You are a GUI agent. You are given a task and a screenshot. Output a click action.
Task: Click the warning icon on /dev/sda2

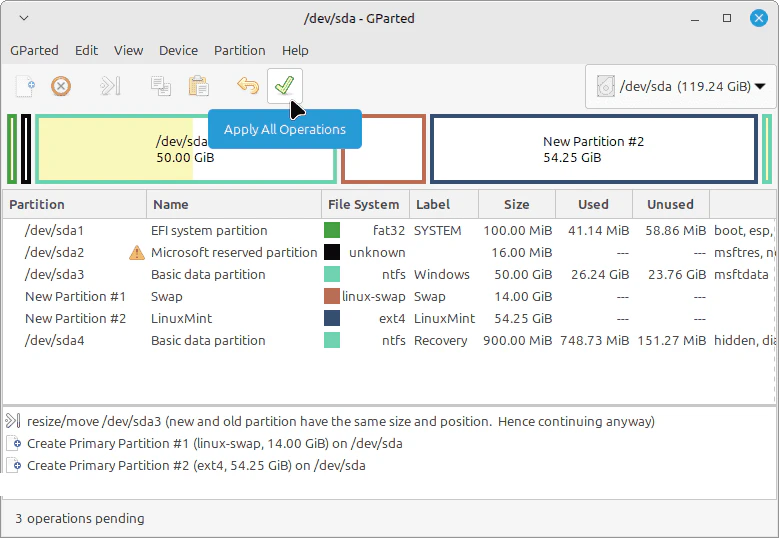[137, 252]
